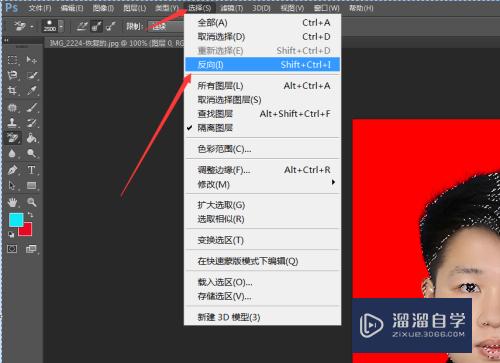Open the 视图(V) menu
Screen dimensions: 500x363
(x=292, y=8)
